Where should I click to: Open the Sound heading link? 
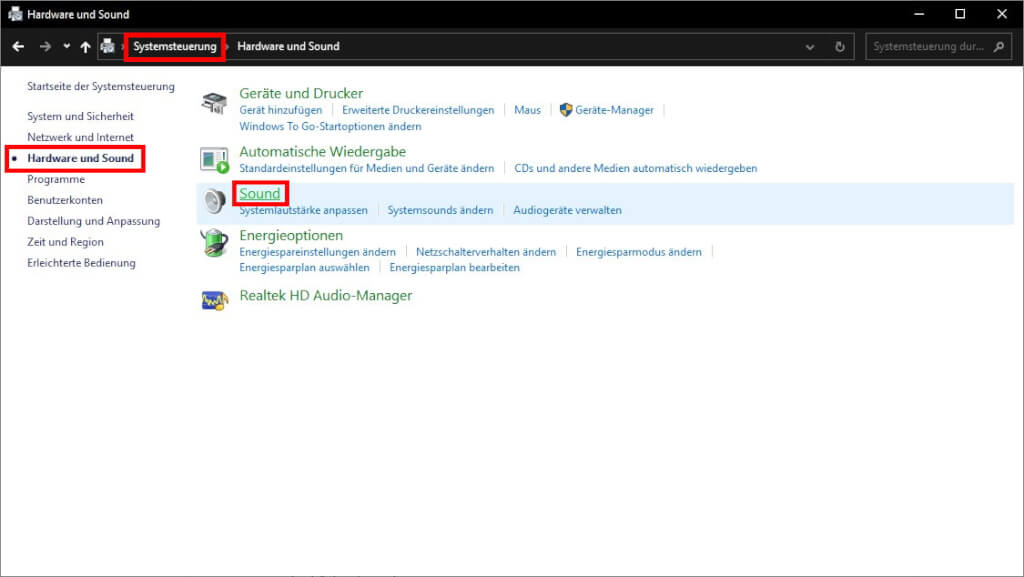tap(260, 194)
